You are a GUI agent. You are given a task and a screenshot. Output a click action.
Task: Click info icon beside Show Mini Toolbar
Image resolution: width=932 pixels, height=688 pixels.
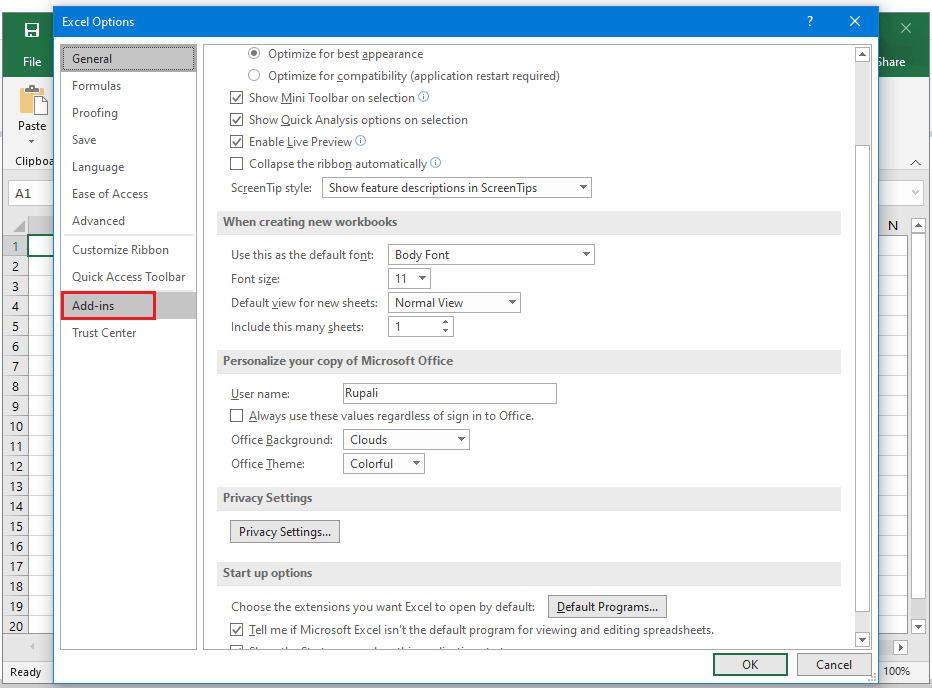point(423,97)
